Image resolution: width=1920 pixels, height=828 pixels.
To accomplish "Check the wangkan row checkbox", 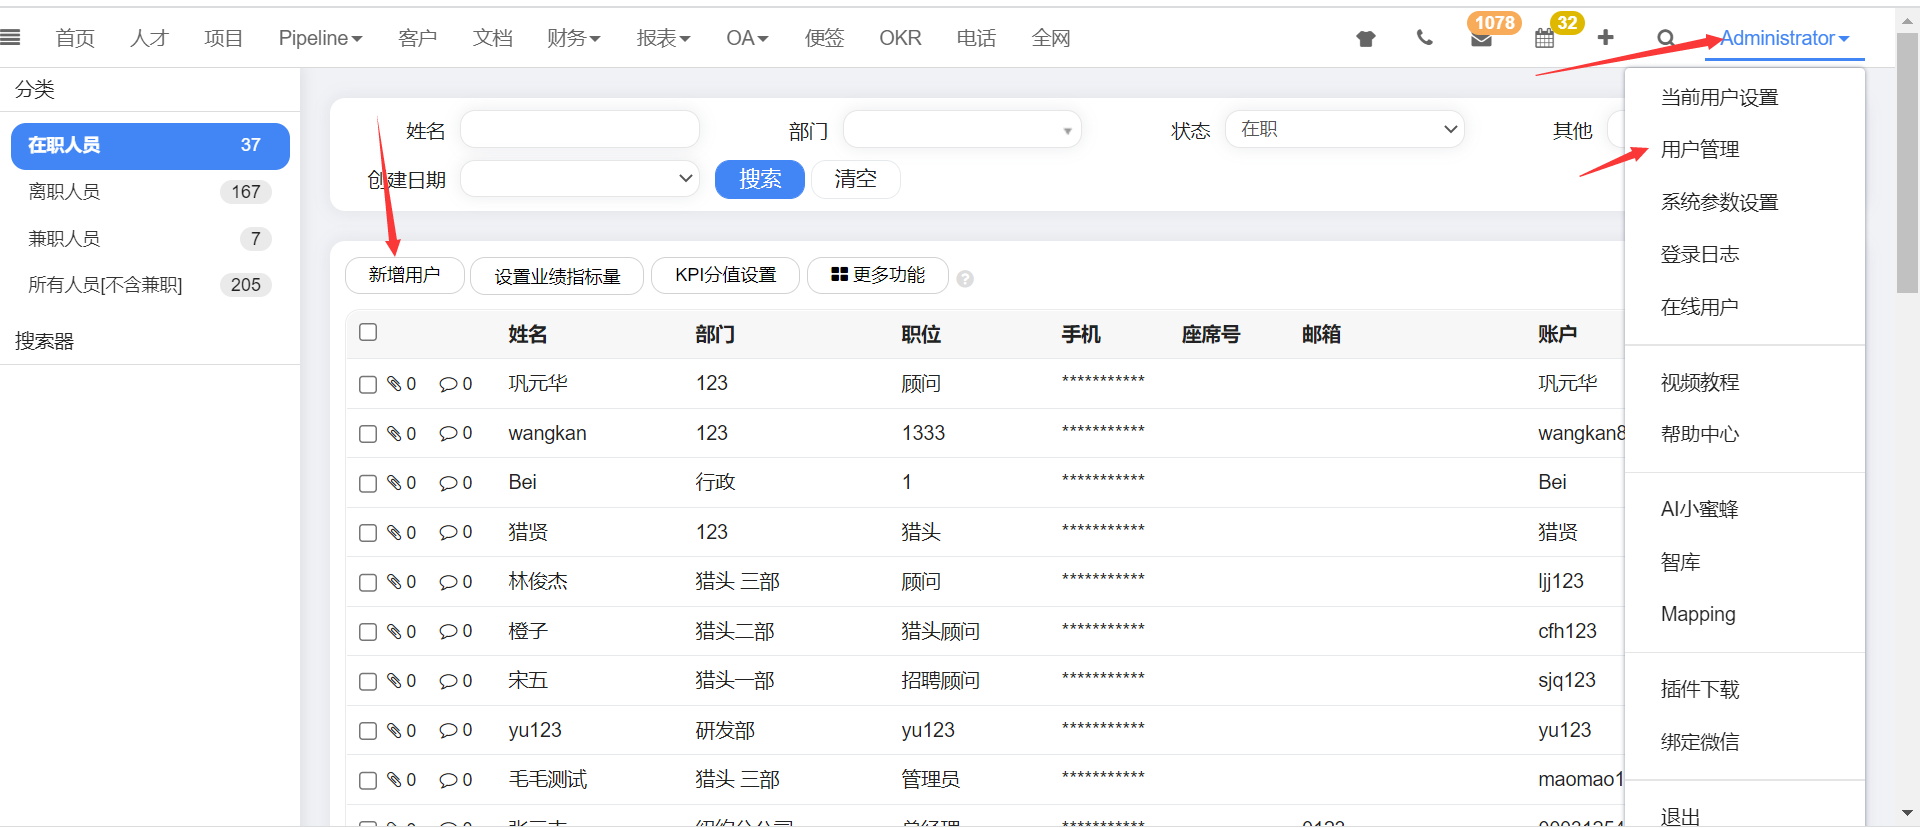I will pos(368,434).
